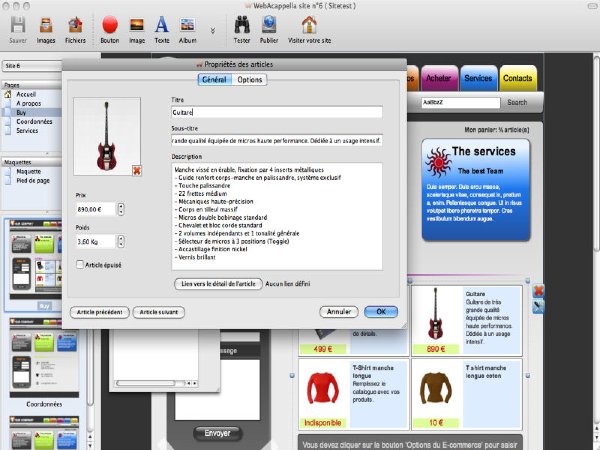600x450 pixels.
Task: Open the Fichiers toolbar icon
Action: click(x=75, y=25)
